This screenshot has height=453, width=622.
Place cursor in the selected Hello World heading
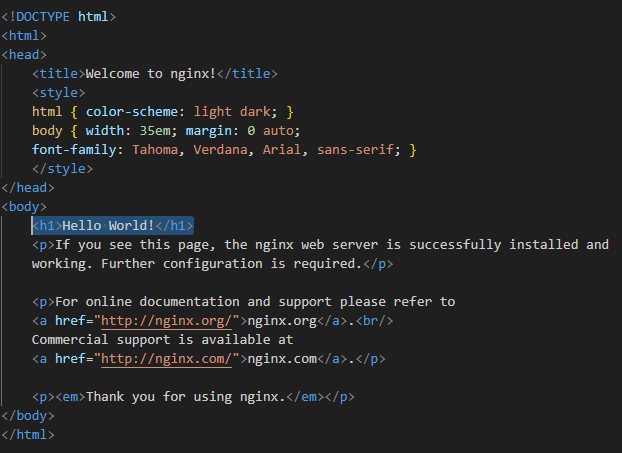113,226
